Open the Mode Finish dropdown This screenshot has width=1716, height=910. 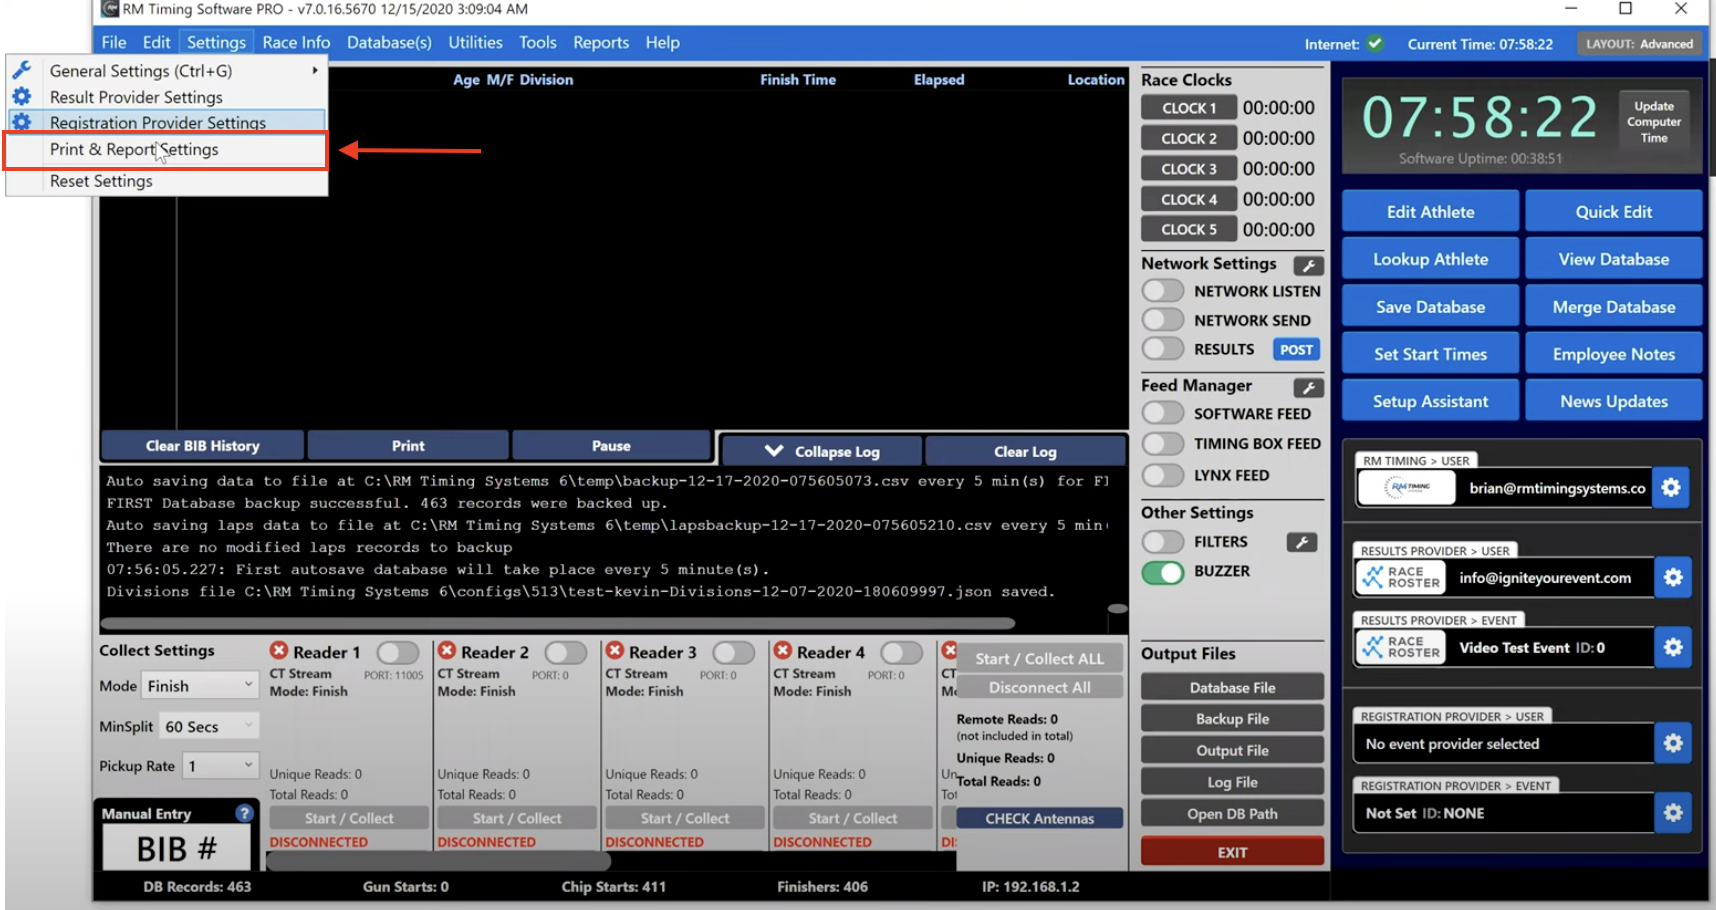(200, 686)
